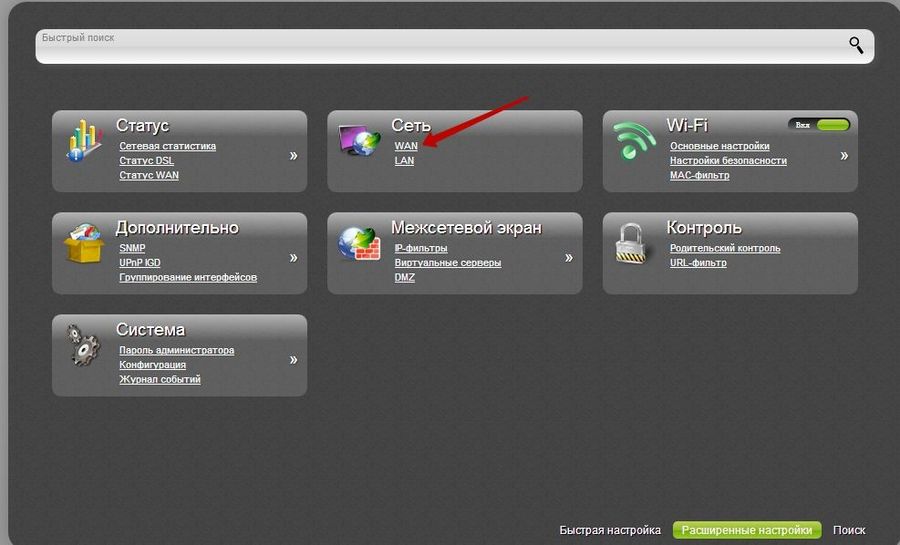Expand the Wi-Fi section arrow
Image resolution: width=900 pixels, height=545 pixels.
click(844, 155)
